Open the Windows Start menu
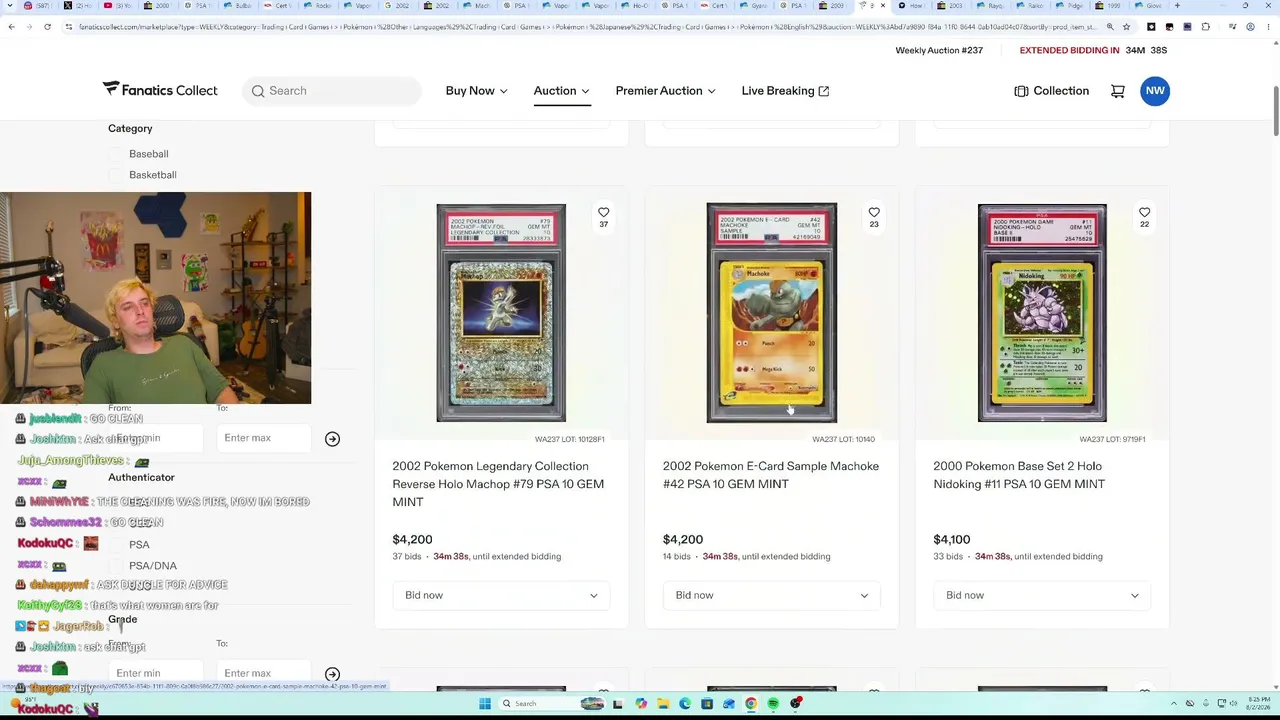The height and width of the screenshot is (720, 1280). 485,704
